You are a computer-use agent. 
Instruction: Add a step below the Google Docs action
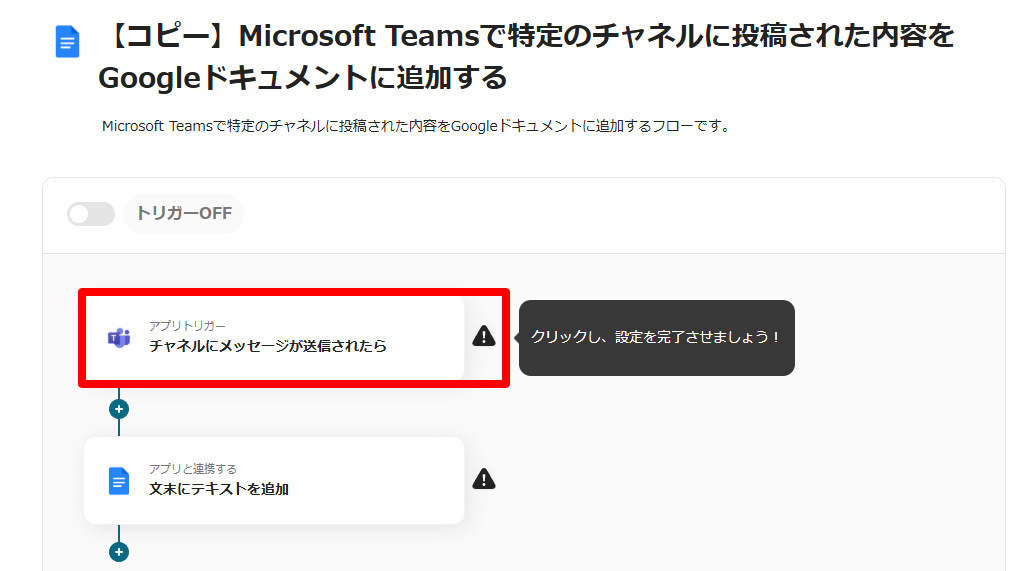[x=119, y=552]
